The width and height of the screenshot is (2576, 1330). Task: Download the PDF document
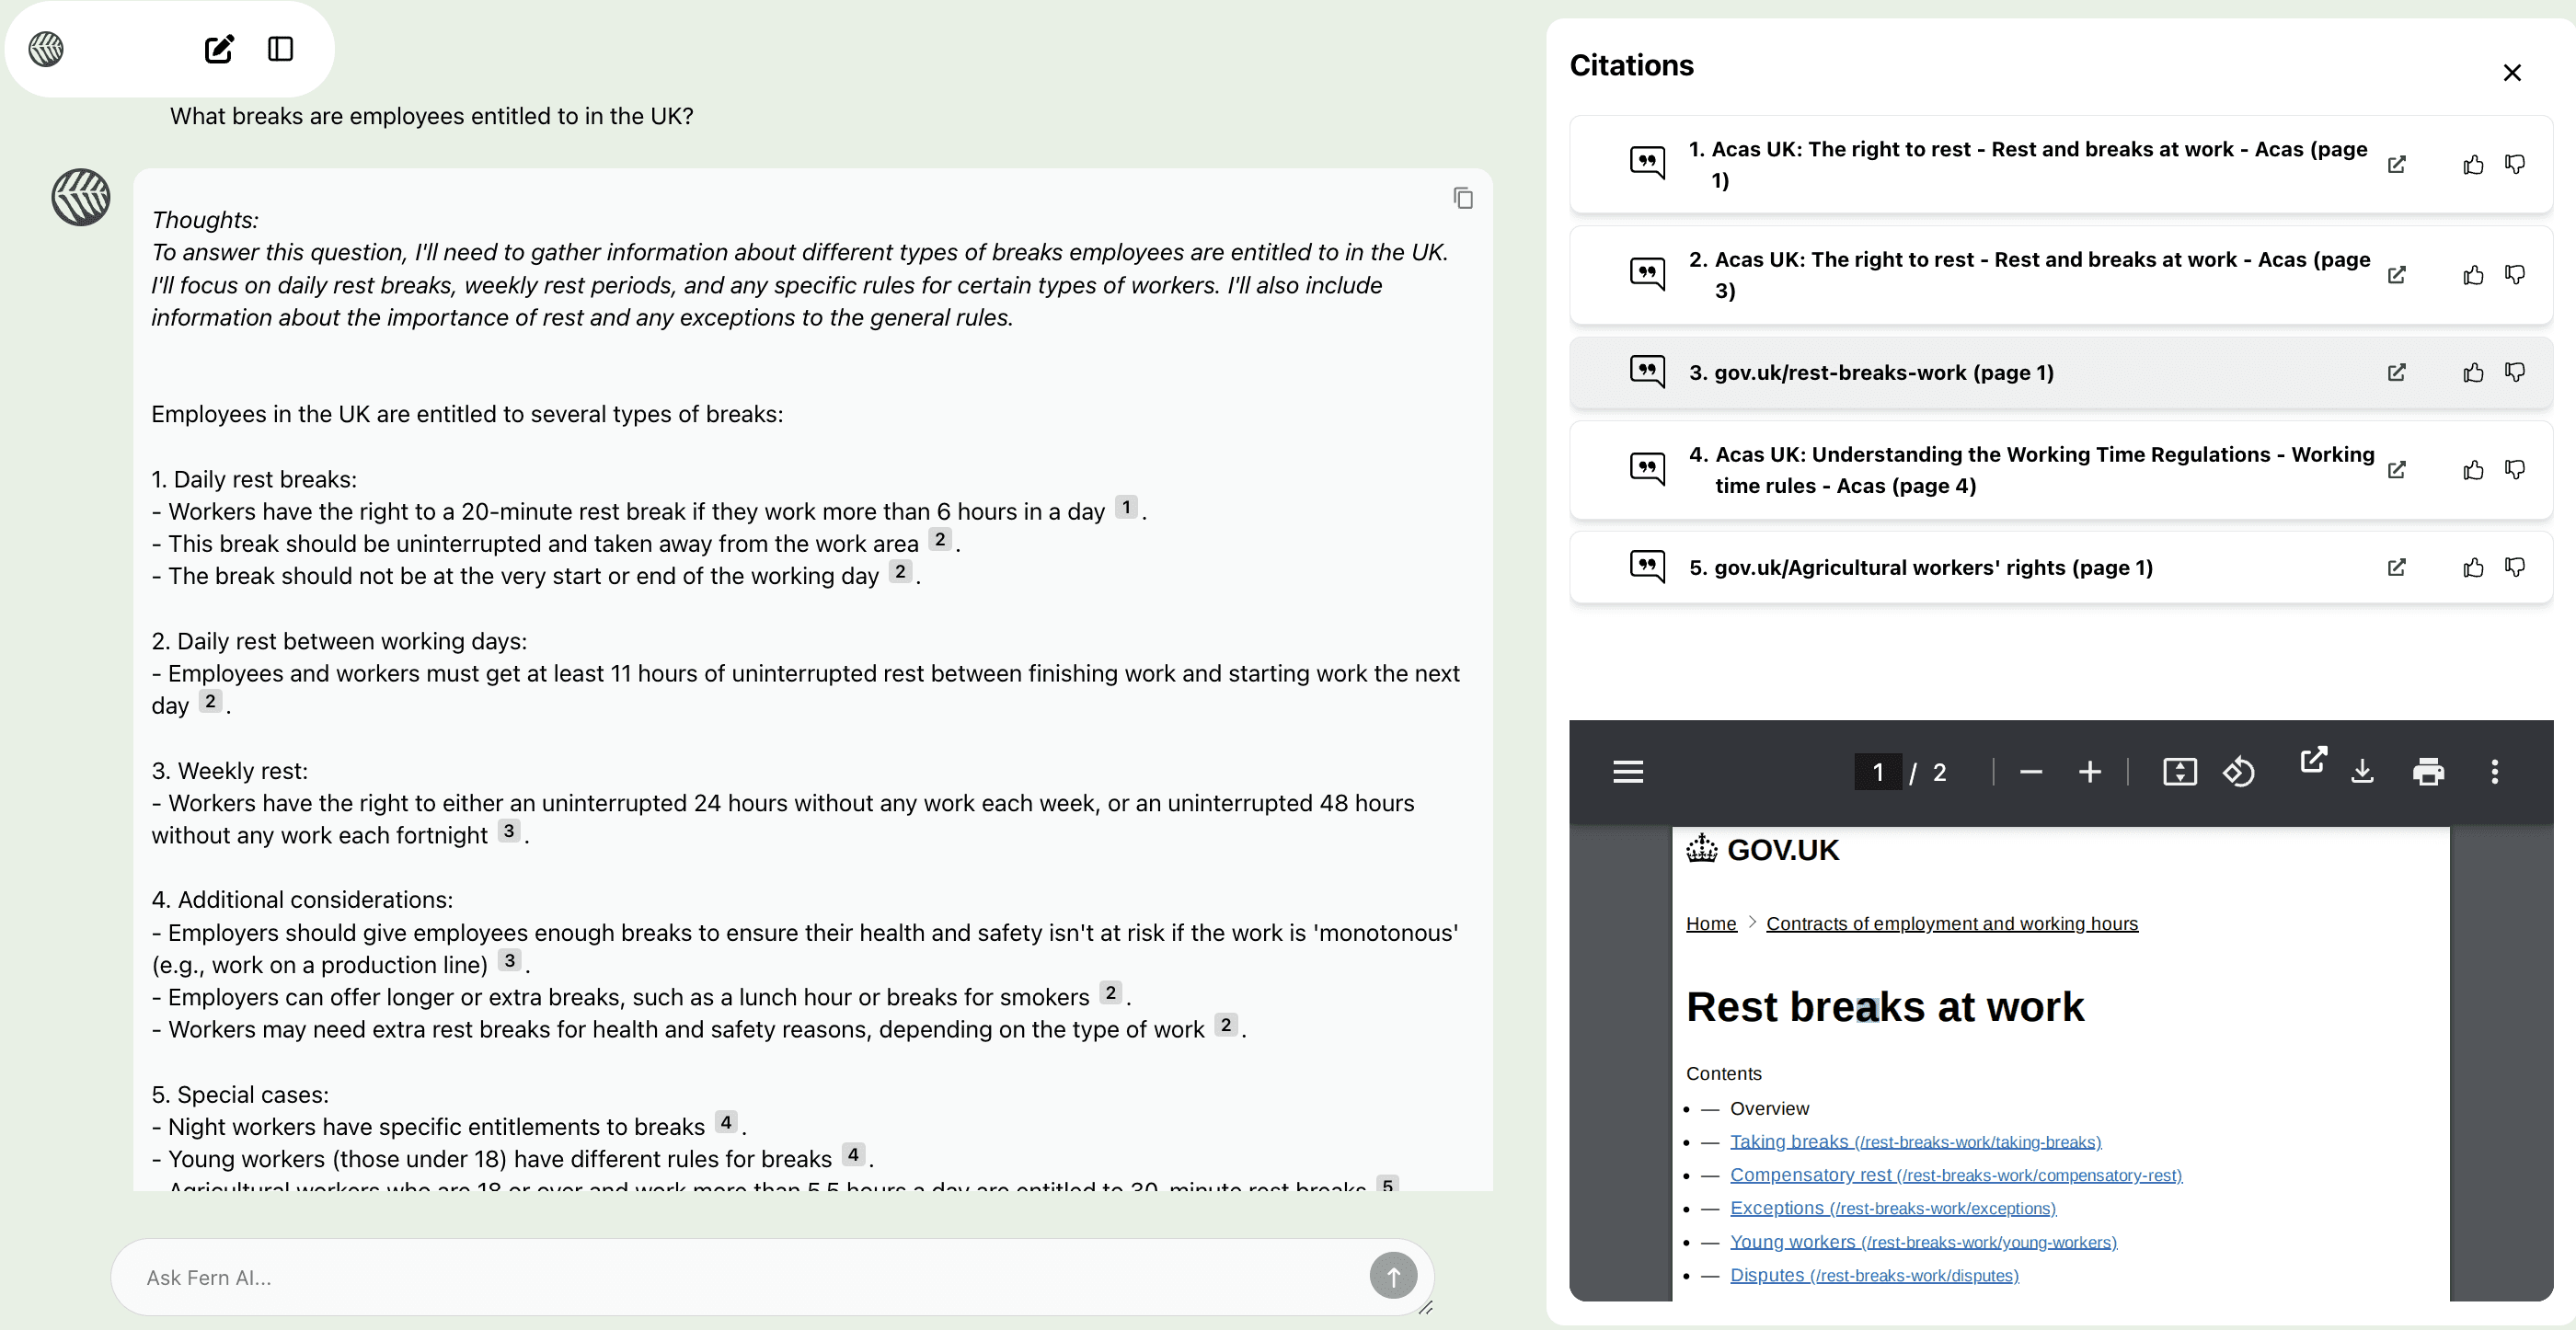[x=2362, y=772]
